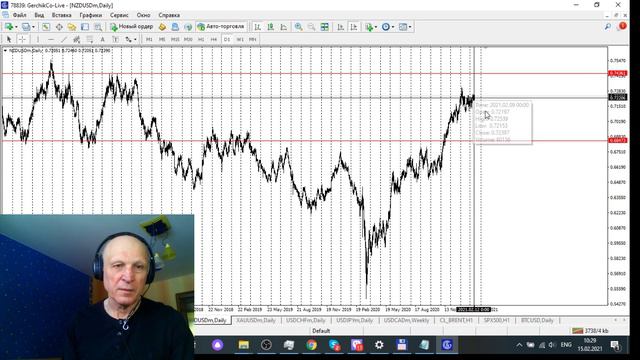Open Settings gear in taskbar
Image resolution: width=640 pixels, height=360 pixels.
[379, 345]
